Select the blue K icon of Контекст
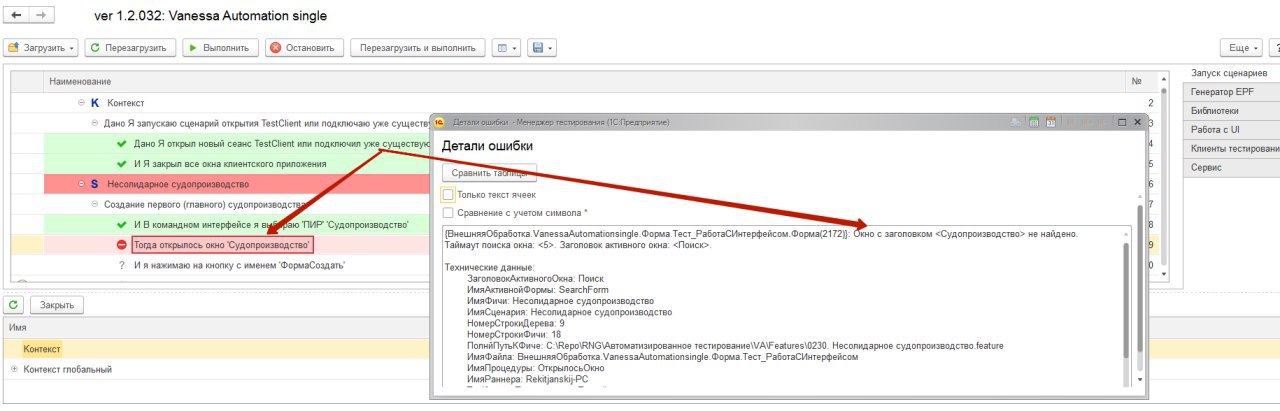1280x411 pixels. pyautogui.click(x=95, y=103)
